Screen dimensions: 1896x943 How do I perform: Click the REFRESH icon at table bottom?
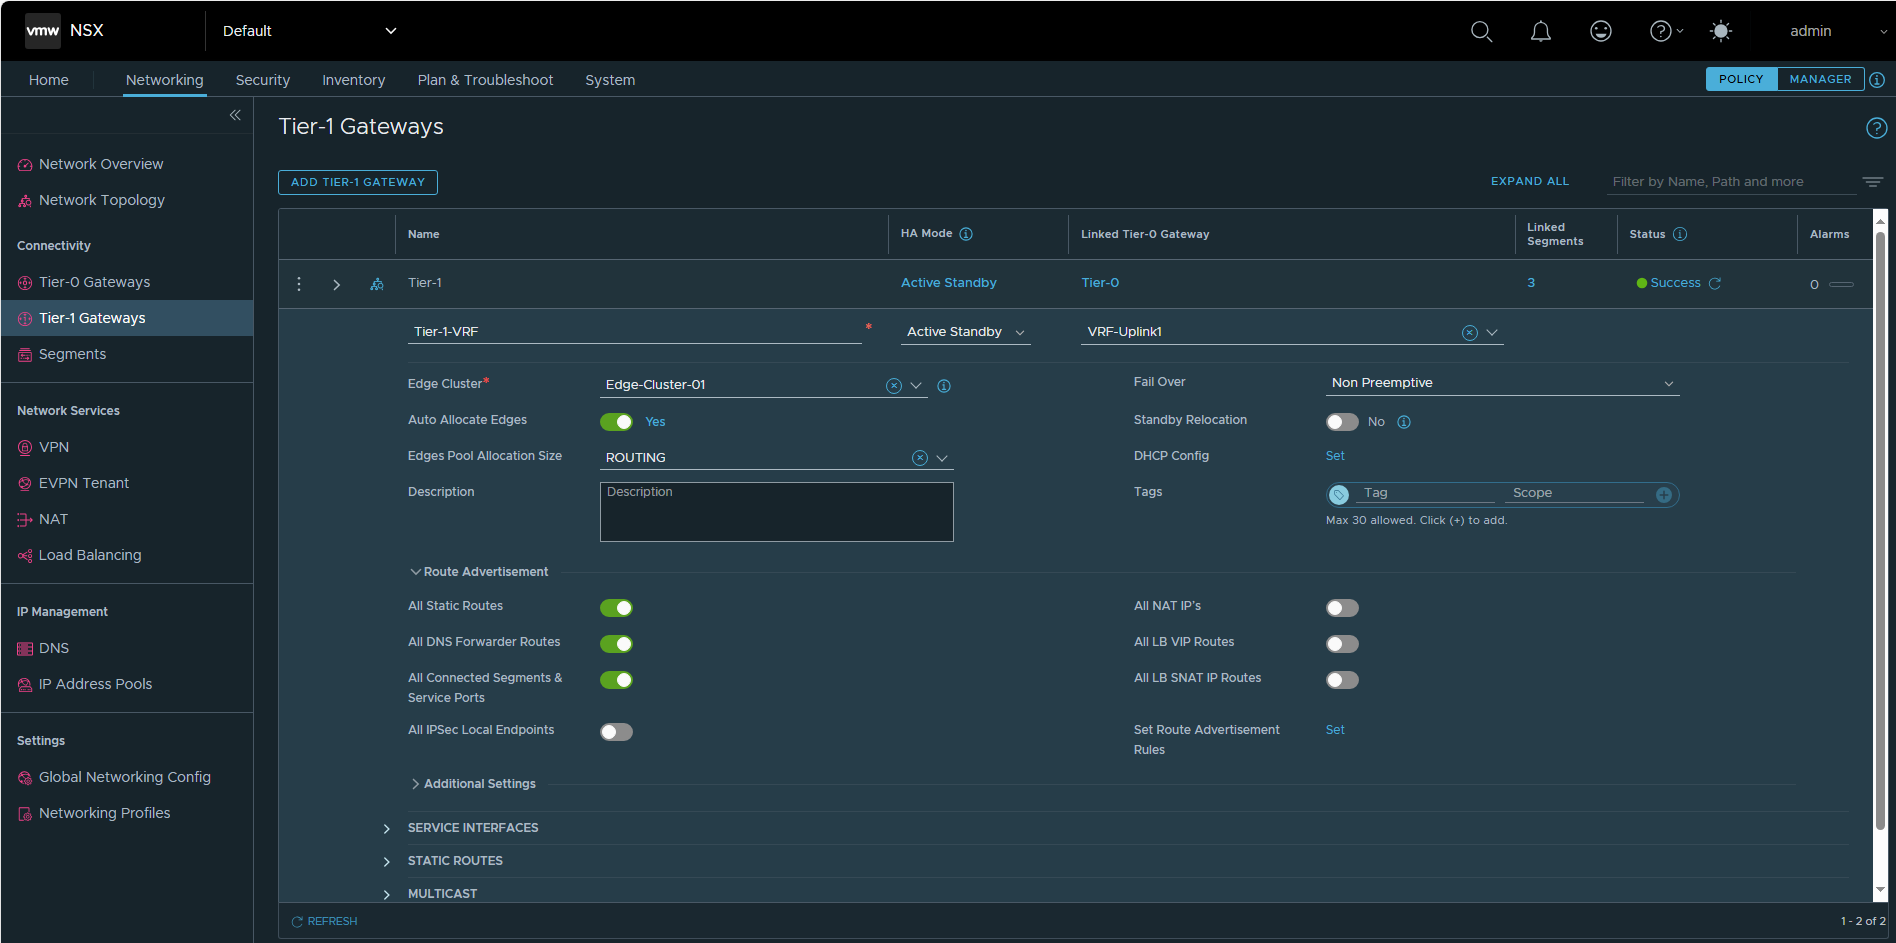pos(297,922)
